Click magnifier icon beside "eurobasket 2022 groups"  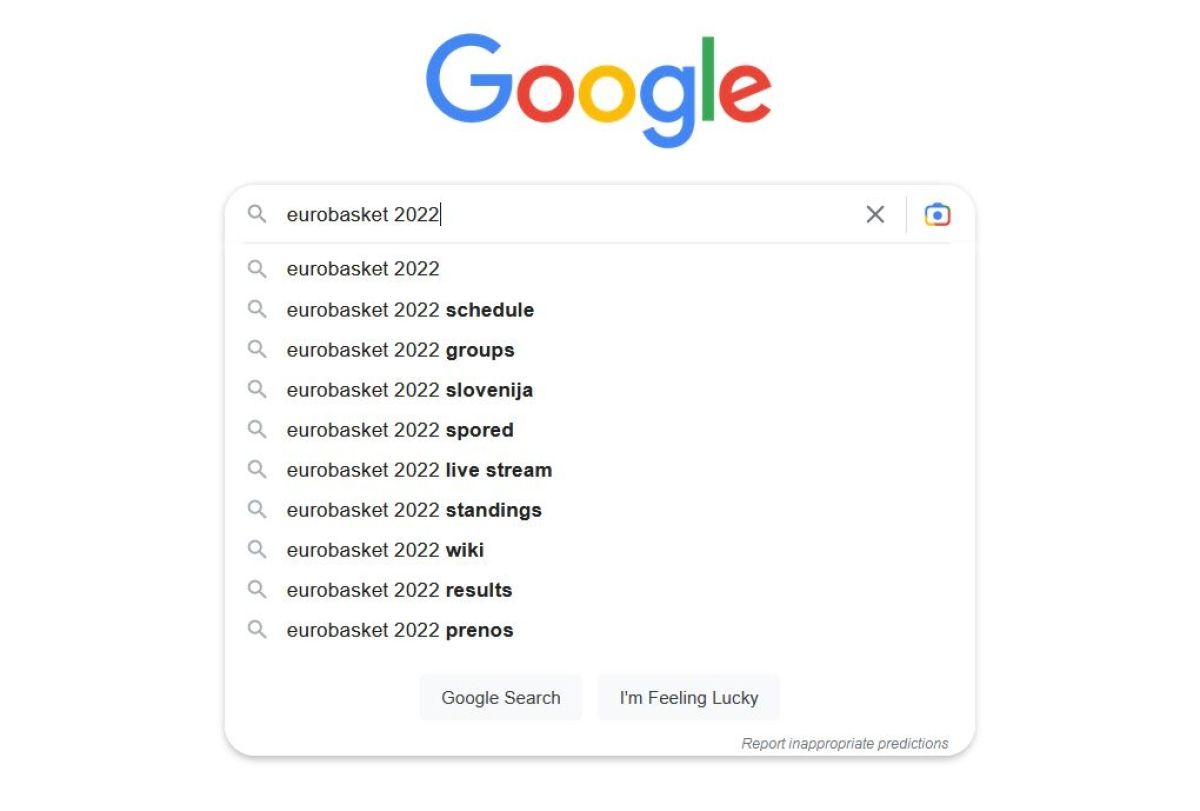point(257,350)
